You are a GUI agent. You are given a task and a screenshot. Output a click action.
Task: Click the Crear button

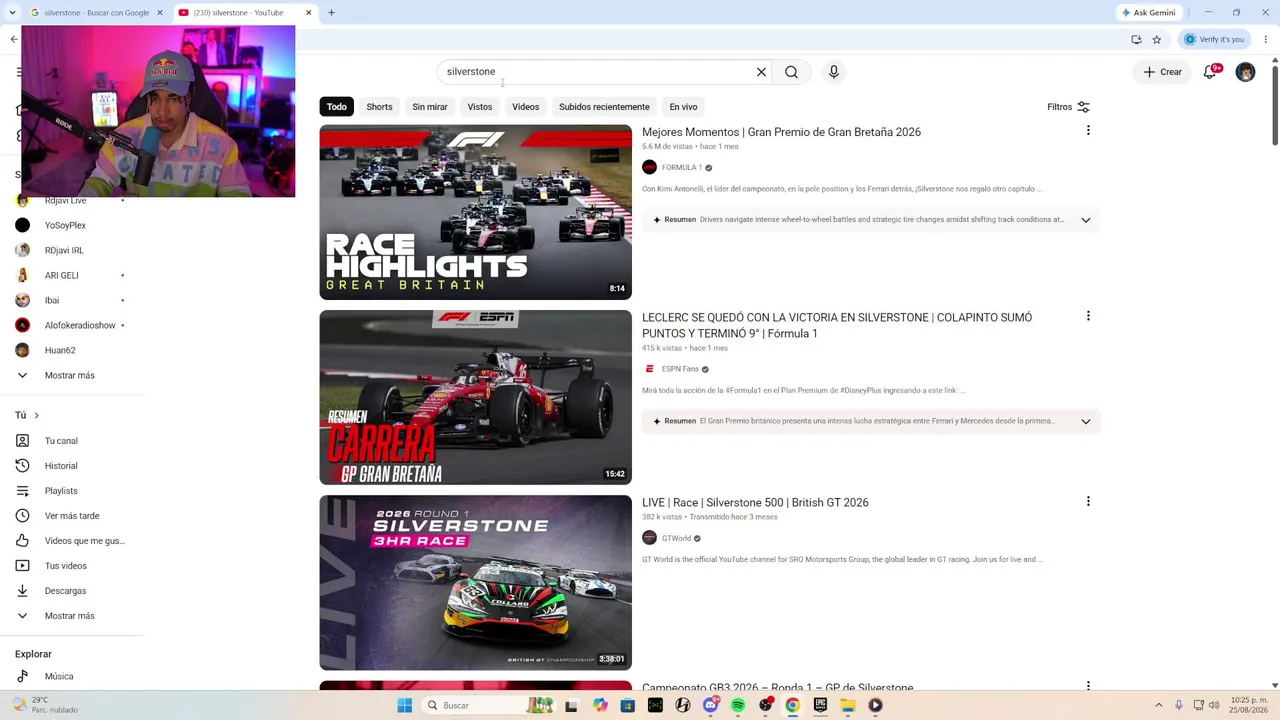tap(1163, 72)
